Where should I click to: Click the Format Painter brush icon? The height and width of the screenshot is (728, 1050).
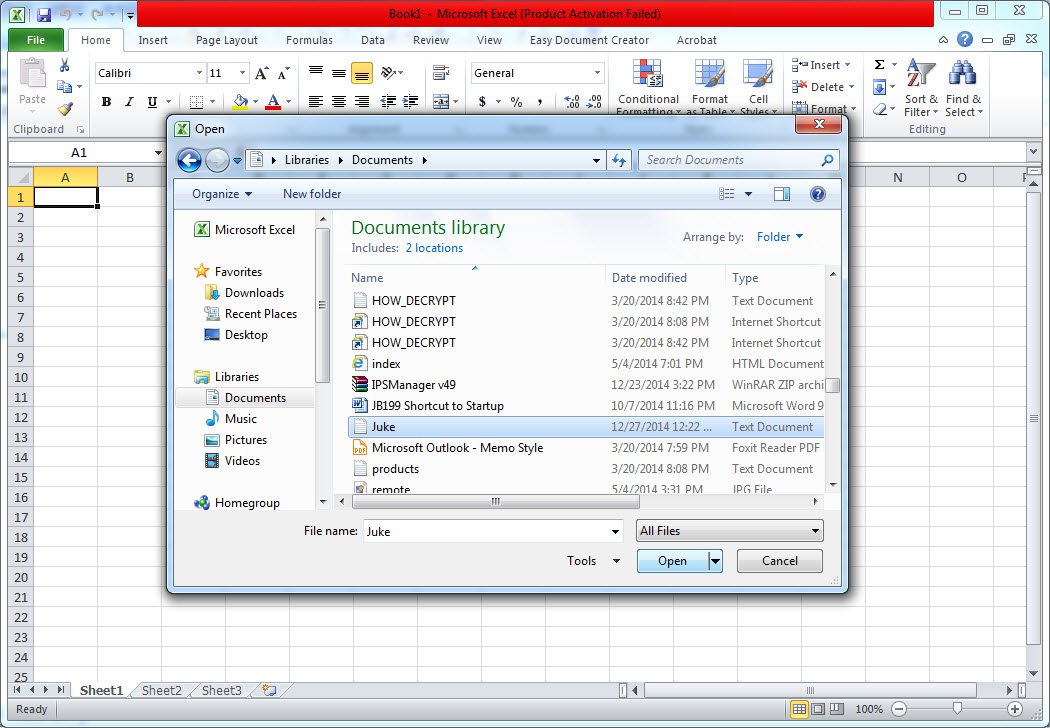point(64,109)
